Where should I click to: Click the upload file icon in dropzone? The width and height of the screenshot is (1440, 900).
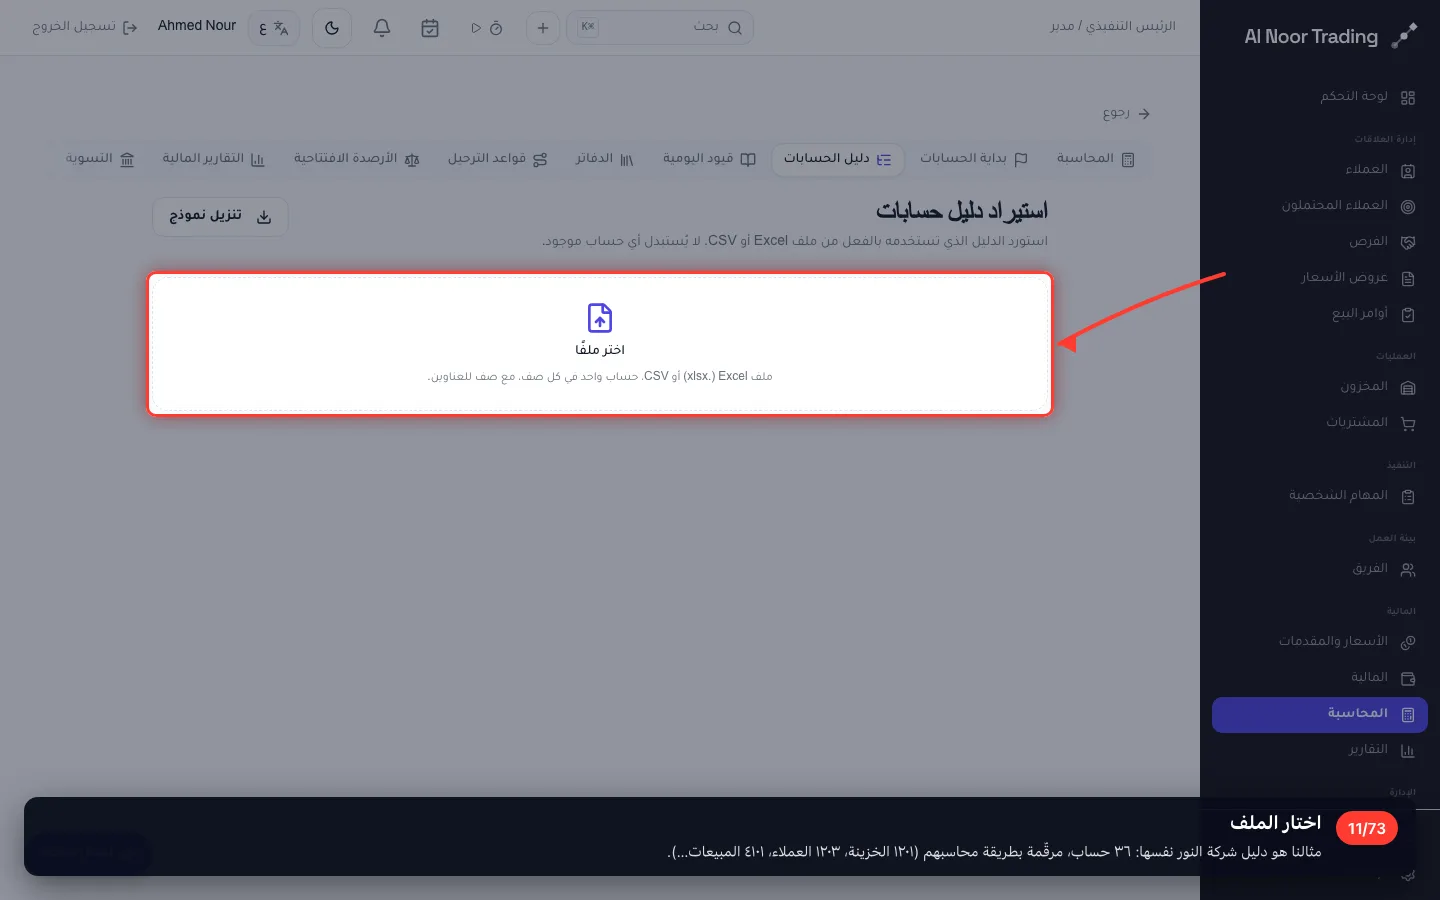[x=600, y=318]
